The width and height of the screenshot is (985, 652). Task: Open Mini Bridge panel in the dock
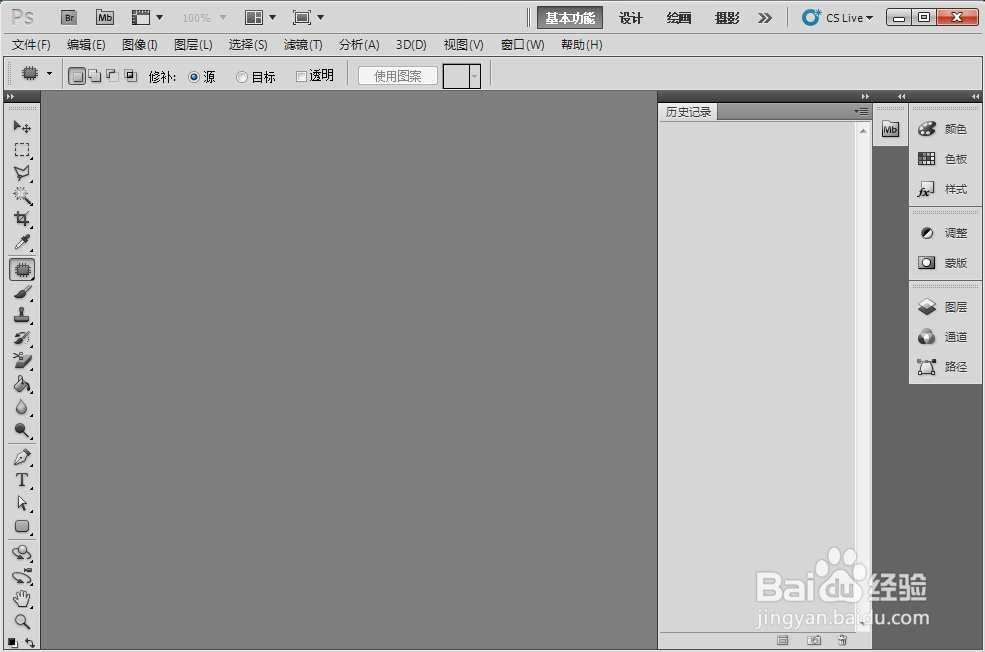click(x=890, y=129)
